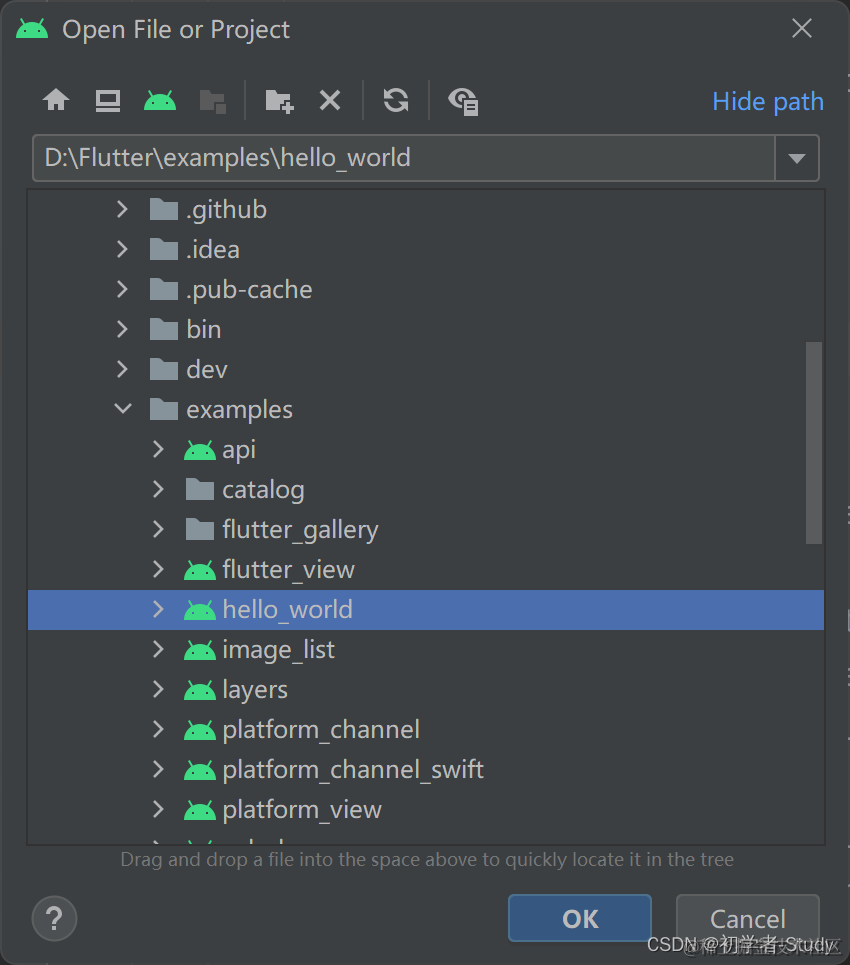Jump to the project directory via Android icon
This screenshot has width=850, height=965.
point(160,100)
